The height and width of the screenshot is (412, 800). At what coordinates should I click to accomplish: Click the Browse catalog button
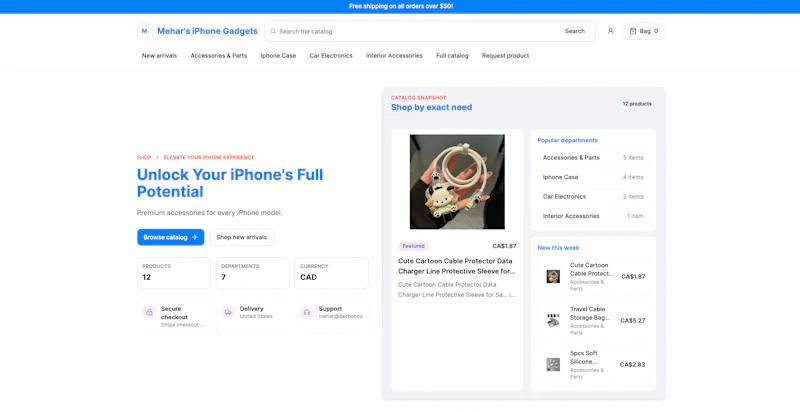coord(170,237)
